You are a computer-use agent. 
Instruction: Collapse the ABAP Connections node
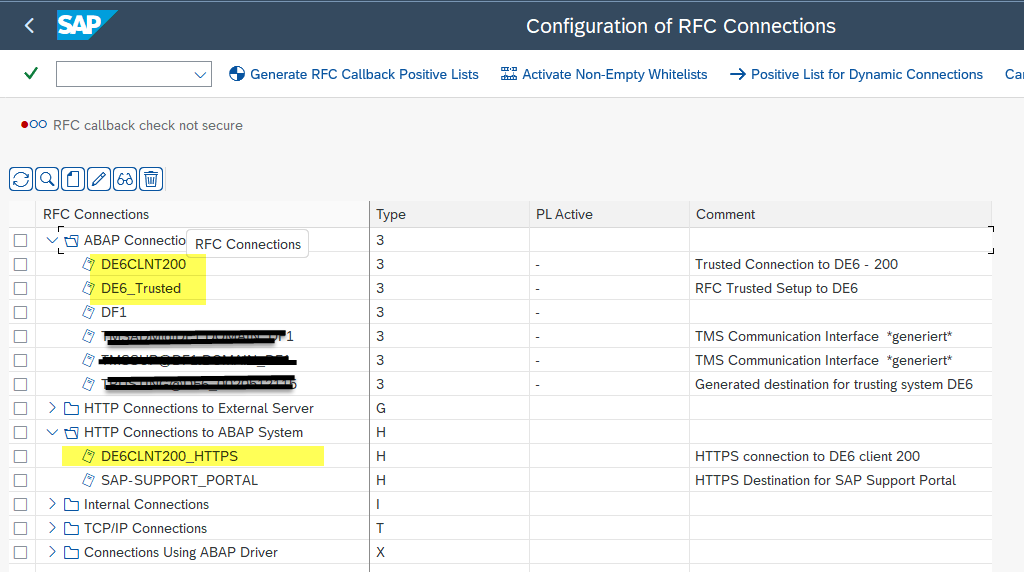point(52,240)
